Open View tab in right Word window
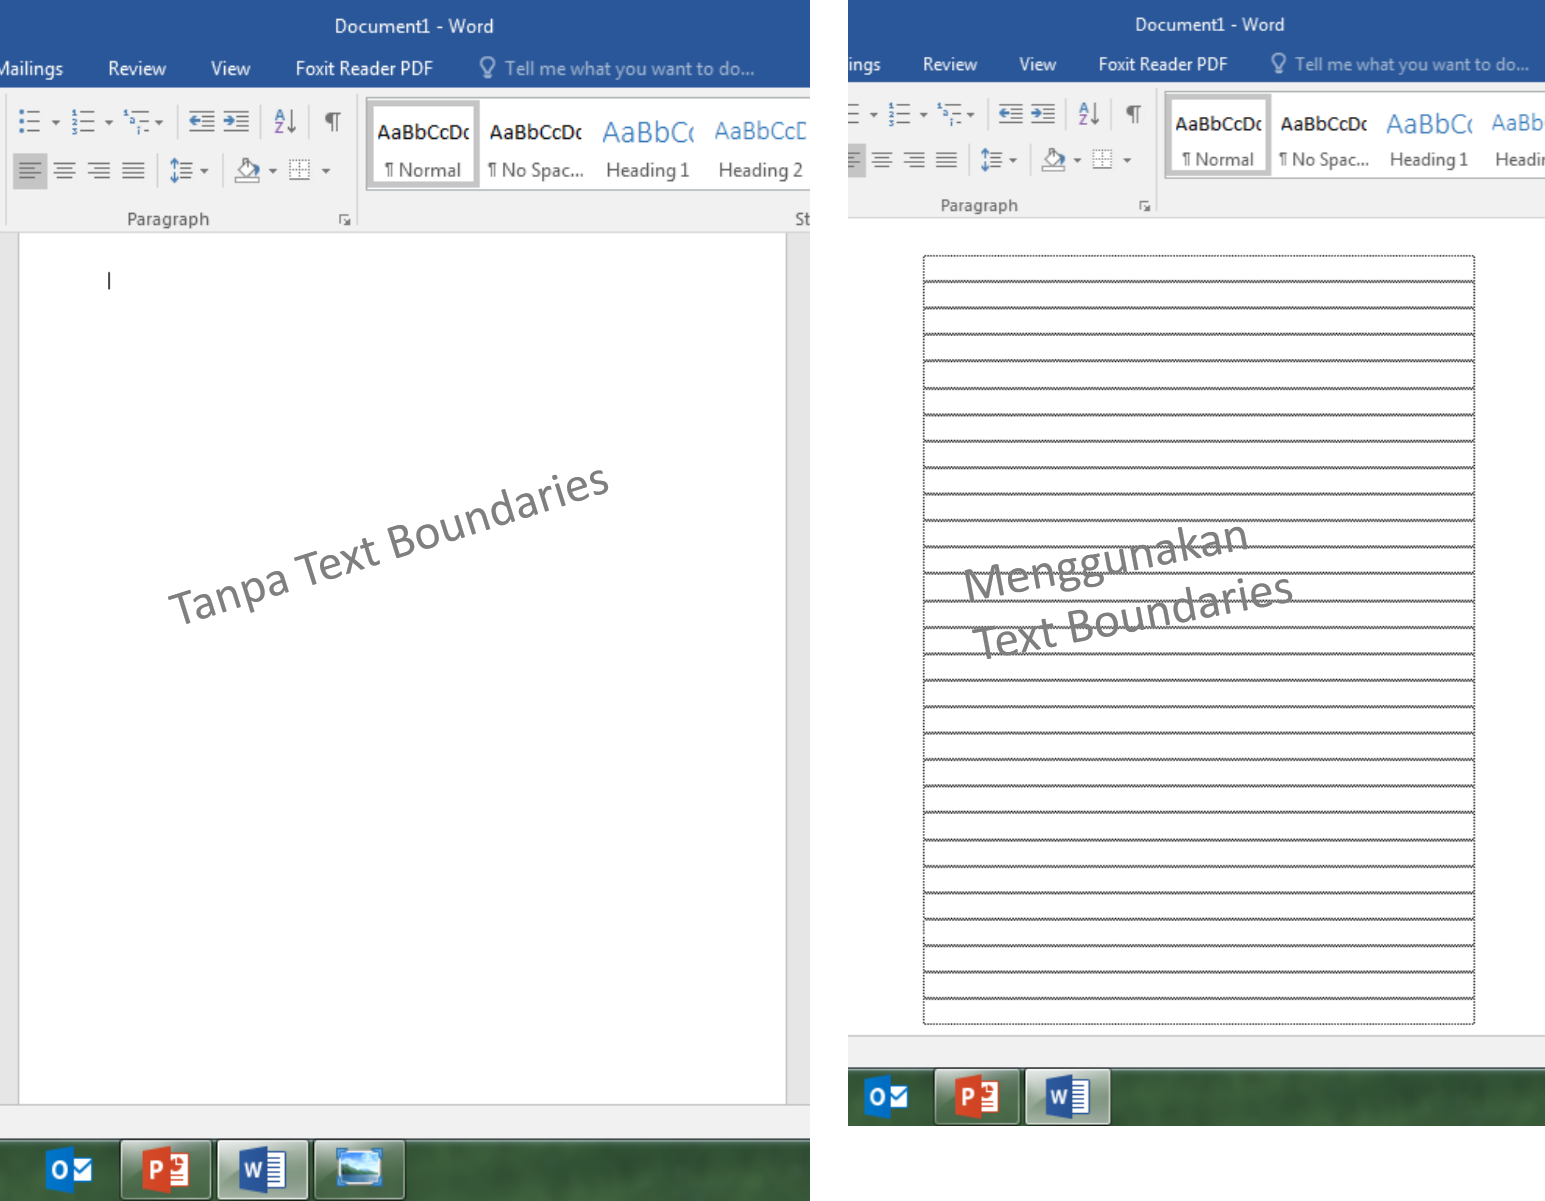Screen dimensions: 1545x1201 pyautogui.click(x=1038, y=64)
